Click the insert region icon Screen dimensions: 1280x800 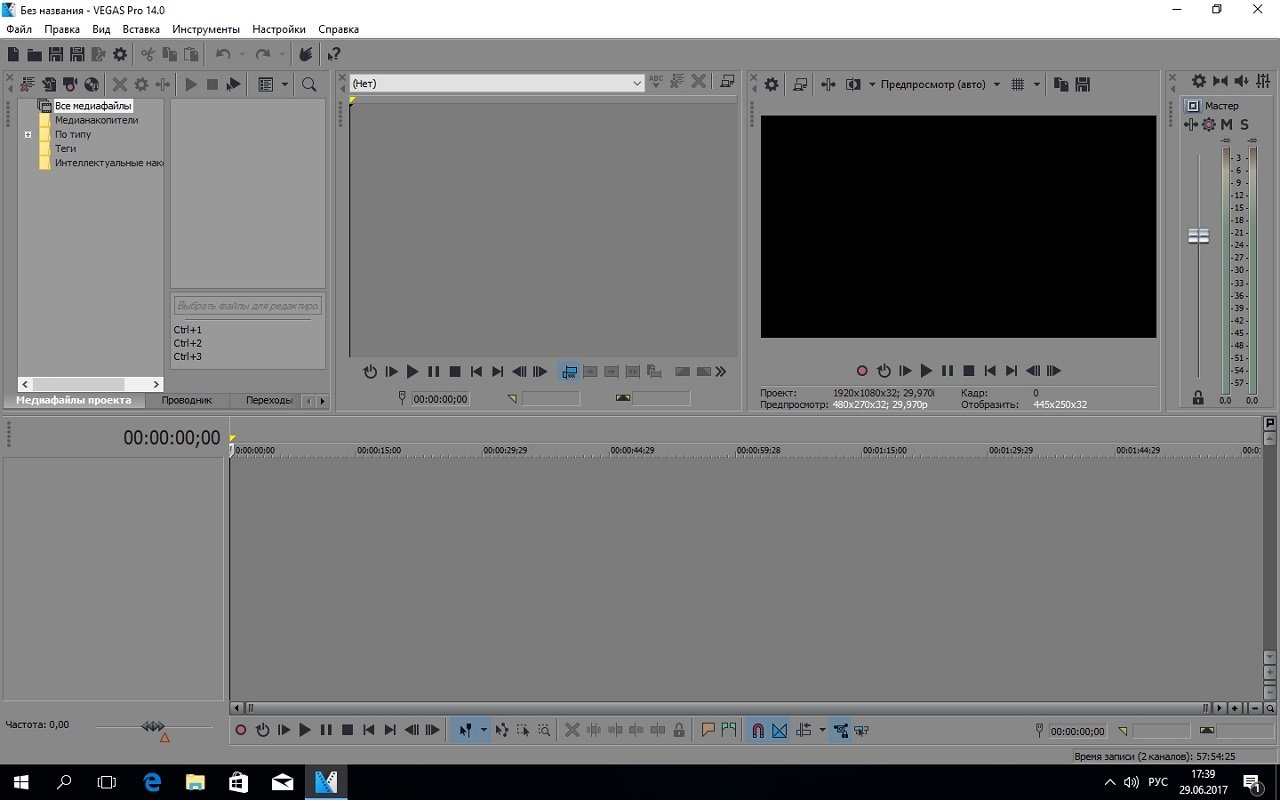pyautogui.click(x=729, y=730)
